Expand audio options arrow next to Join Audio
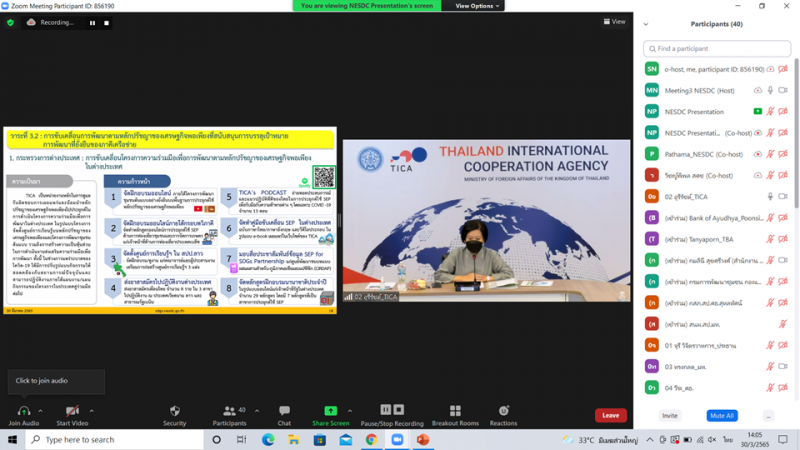The height and width of the screenshot is (450, 800). coord(40,411)
